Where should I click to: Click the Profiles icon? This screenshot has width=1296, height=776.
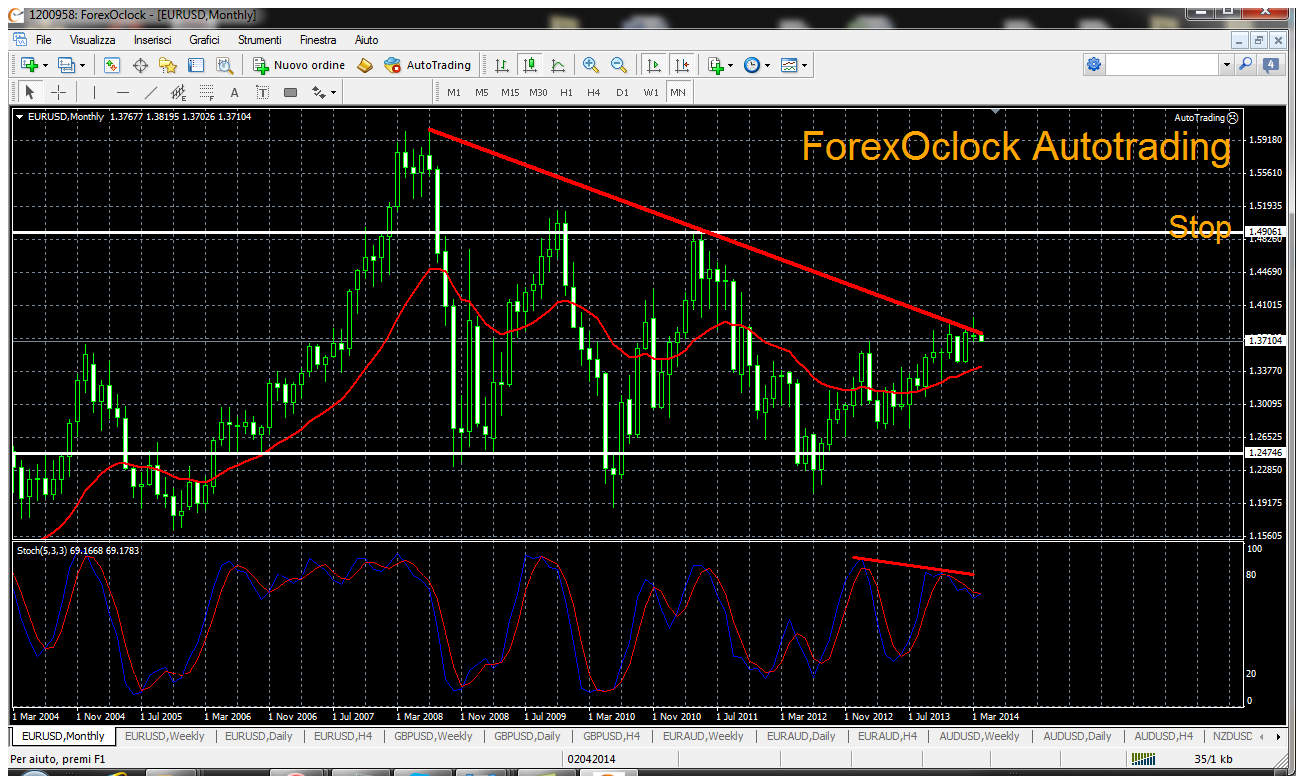point(66,65)
